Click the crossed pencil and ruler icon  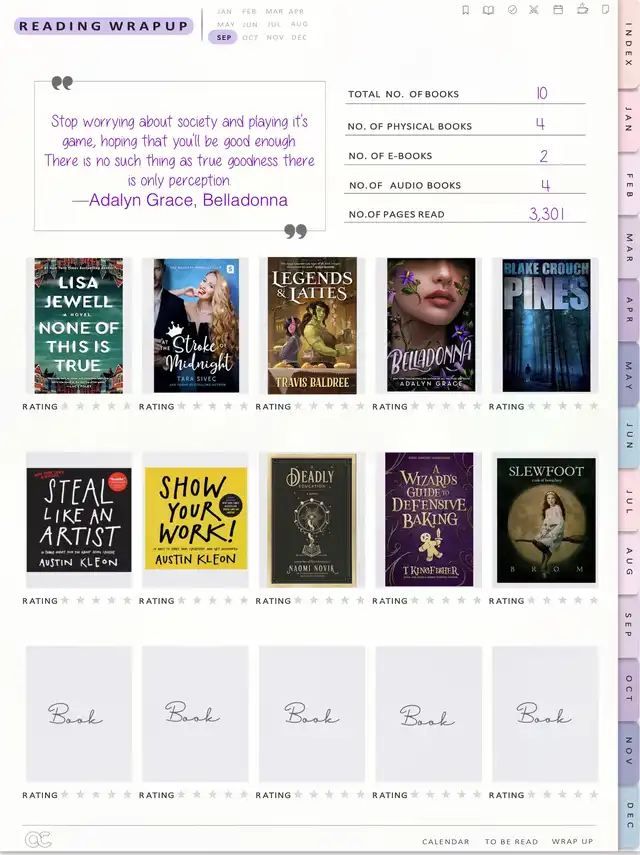pyautogui.click(x=534, y=10)
